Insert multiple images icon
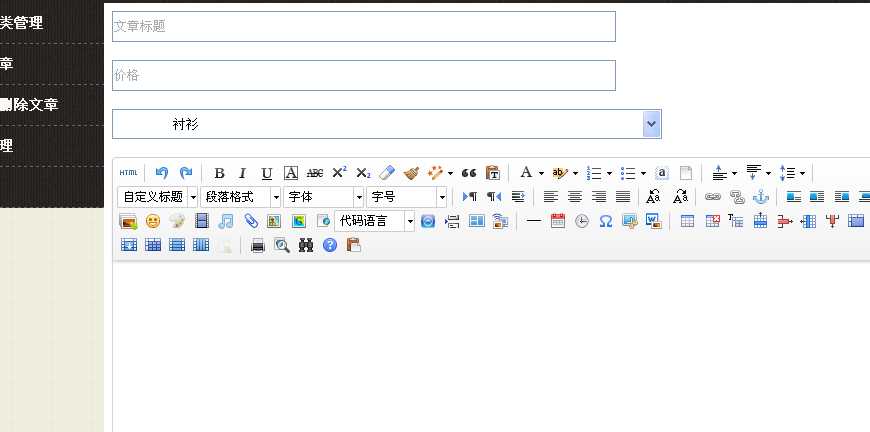 [x=128, y=221]
